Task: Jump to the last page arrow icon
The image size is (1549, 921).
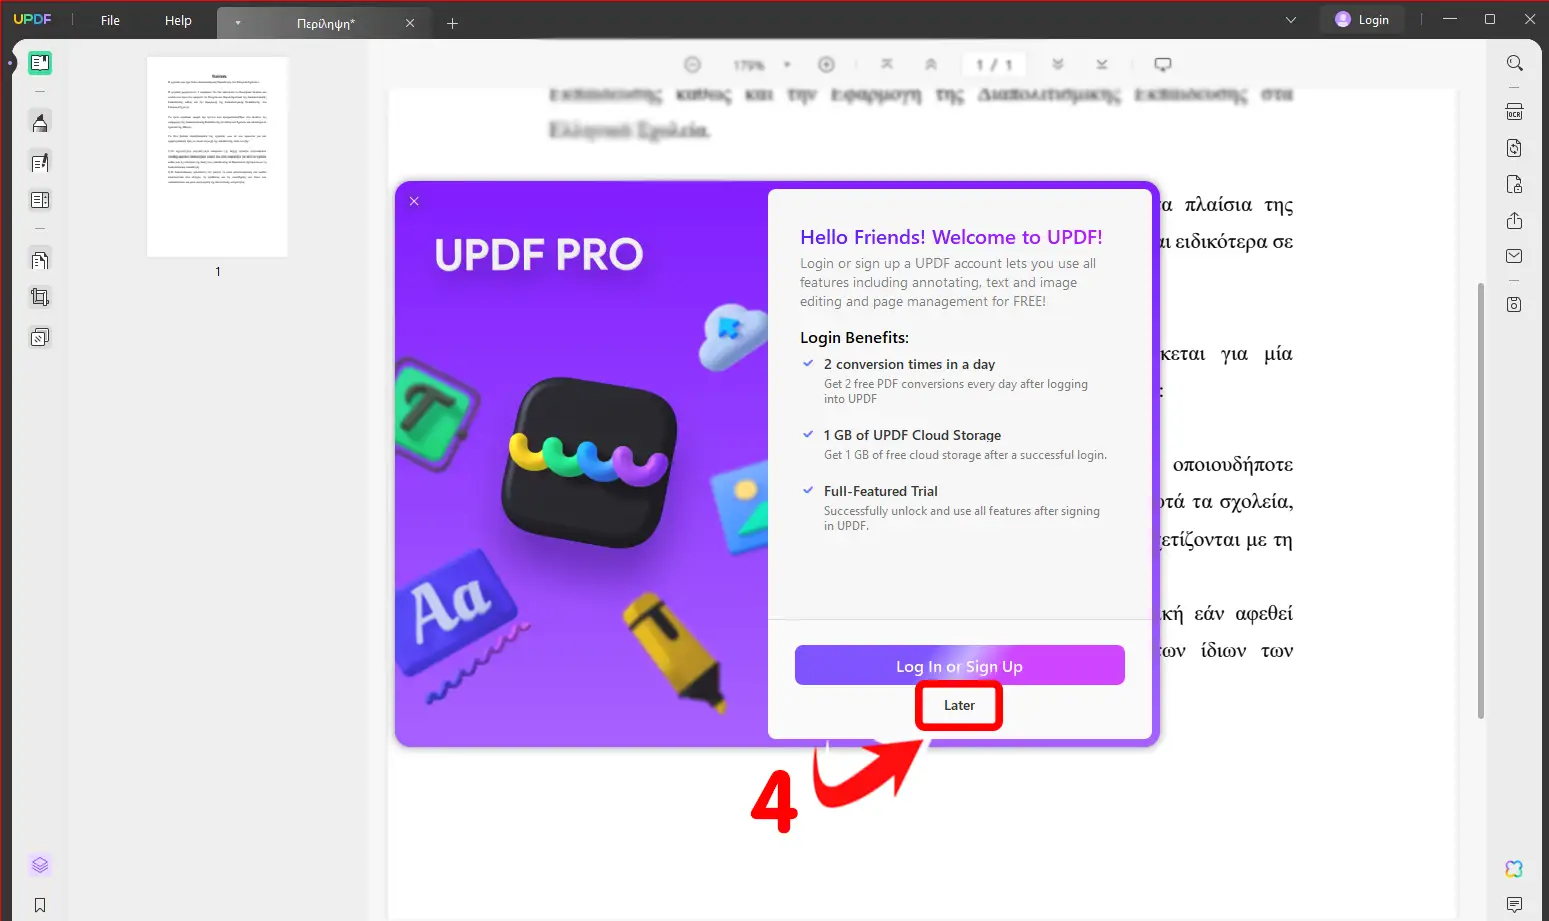Action: pyautogui.click(x=1102, y=64)
